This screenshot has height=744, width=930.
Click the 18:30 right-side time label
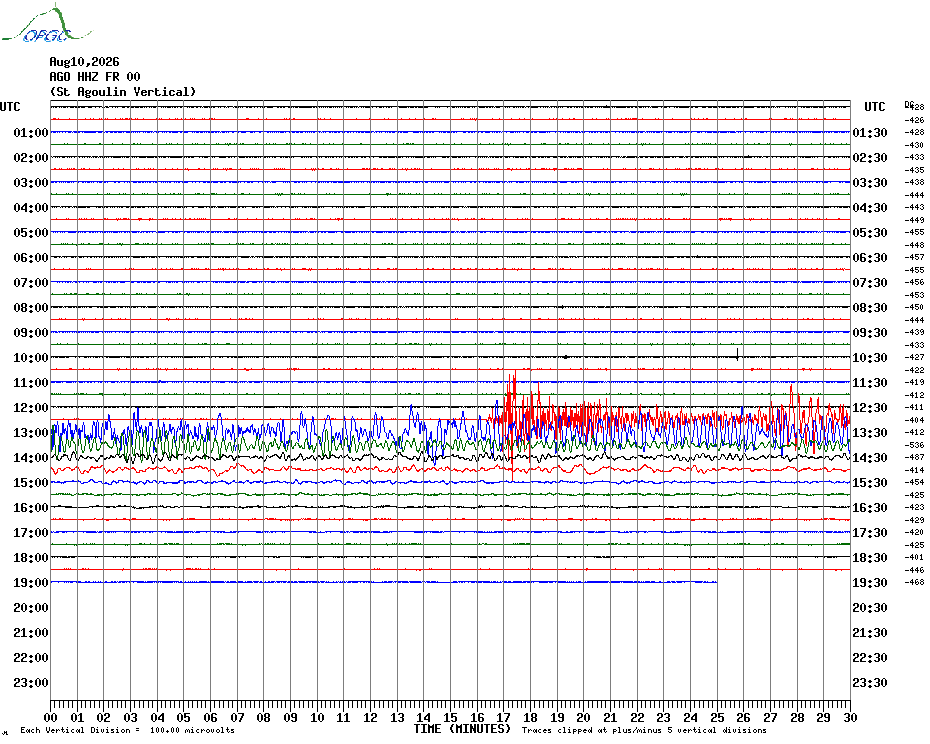870,558
